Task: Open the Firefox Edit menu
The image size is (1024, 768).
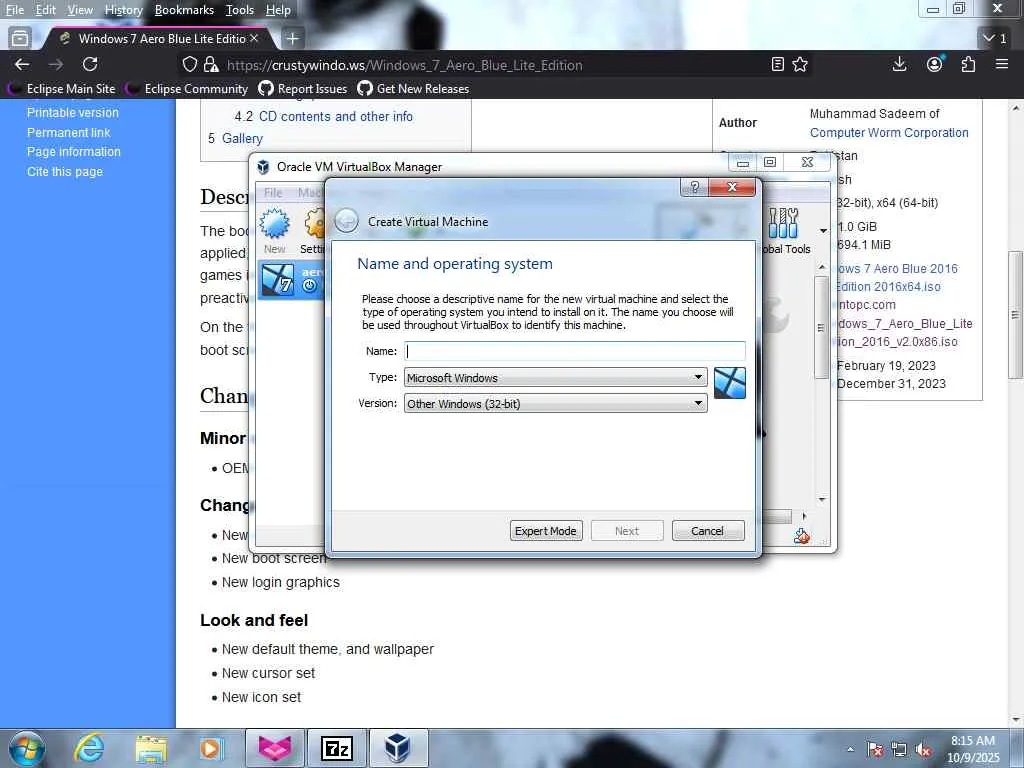Action: [45, 10]
